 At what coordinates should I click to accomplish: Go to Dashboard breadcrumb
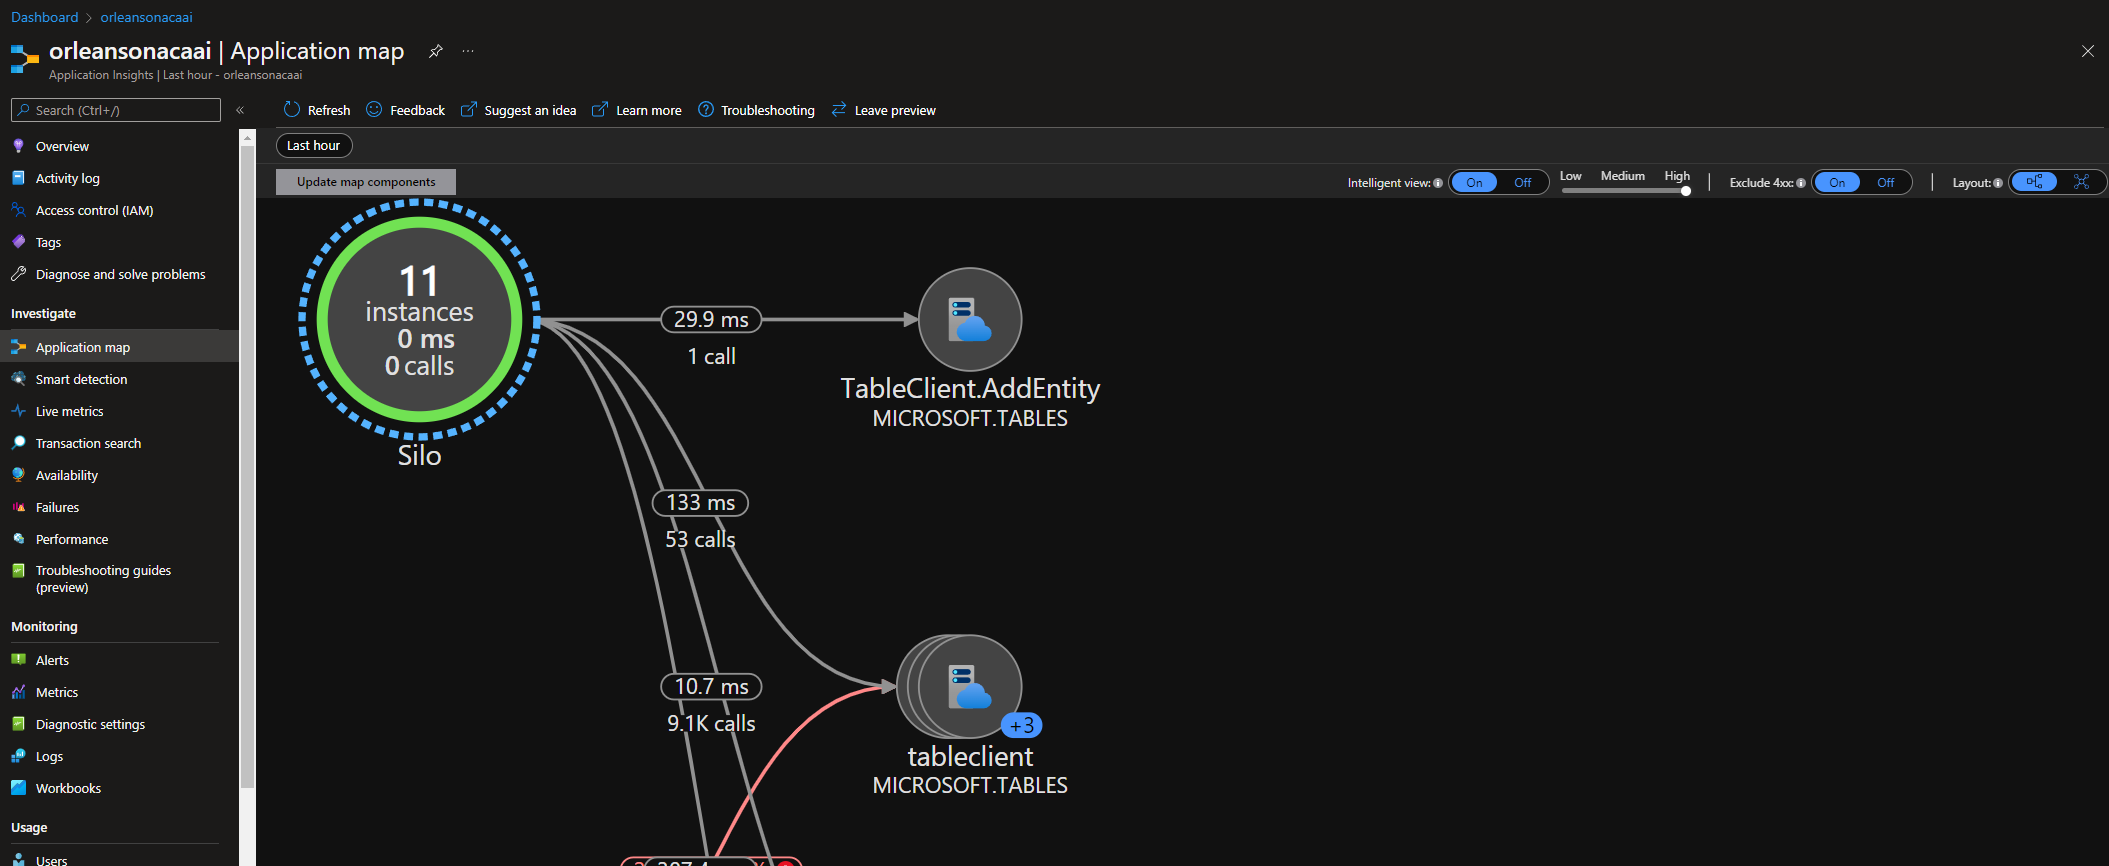click(45, 17)
